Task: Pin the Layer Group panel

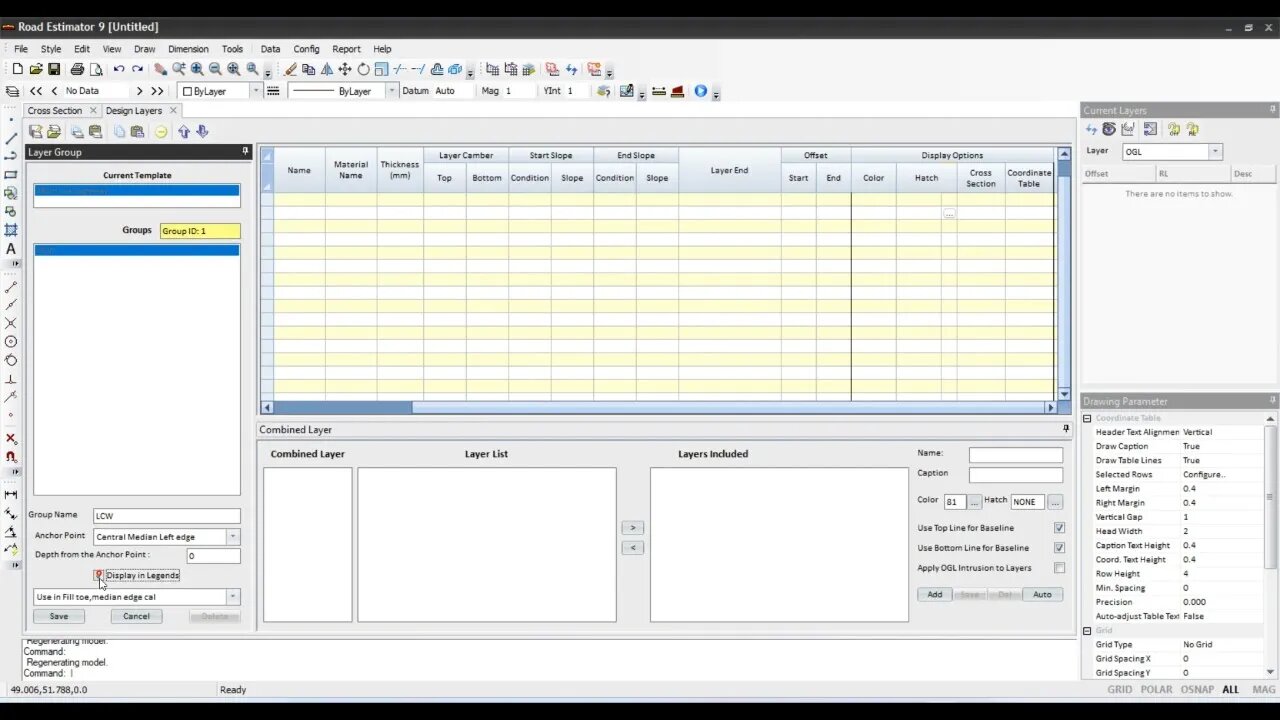Action: 245,152
